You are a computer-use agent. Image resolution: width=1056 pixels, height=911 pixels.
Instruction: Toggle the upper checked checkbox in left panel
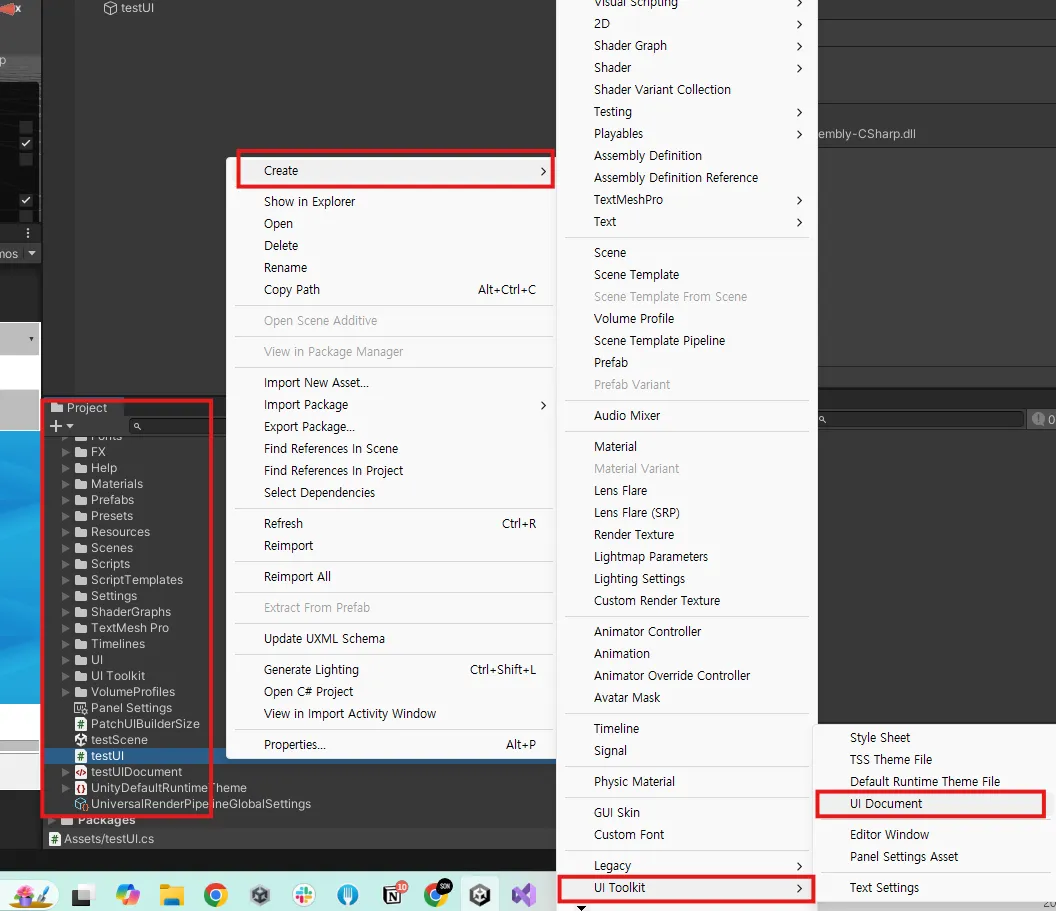coord(26,143)
